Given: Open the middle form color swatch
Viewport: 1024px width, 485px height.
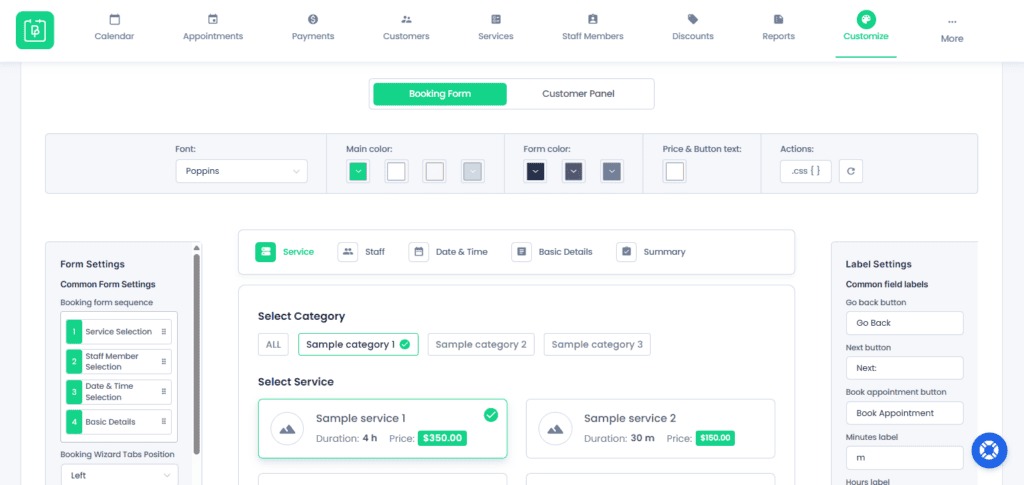Looking at the screenshot, I should point(573,172).
